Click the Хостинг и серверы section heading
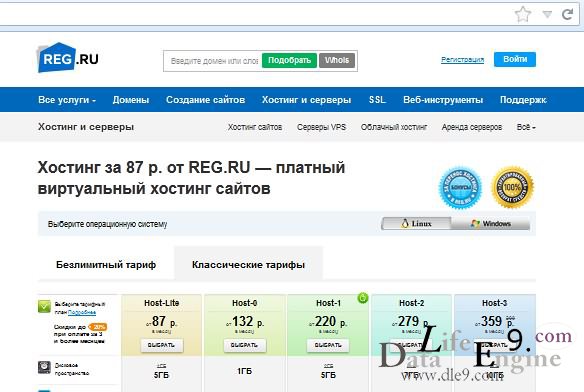 pyautogui.click(x=86, y=127)
